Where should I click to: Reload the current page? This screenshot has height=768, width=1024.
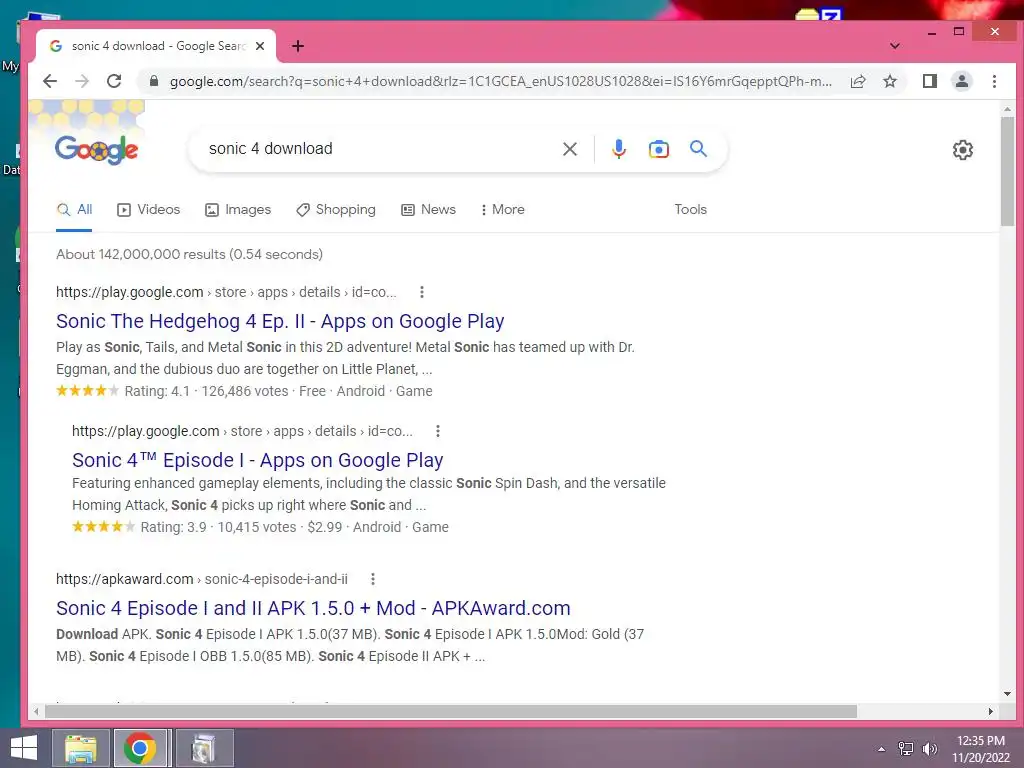[x=114, y=81]
